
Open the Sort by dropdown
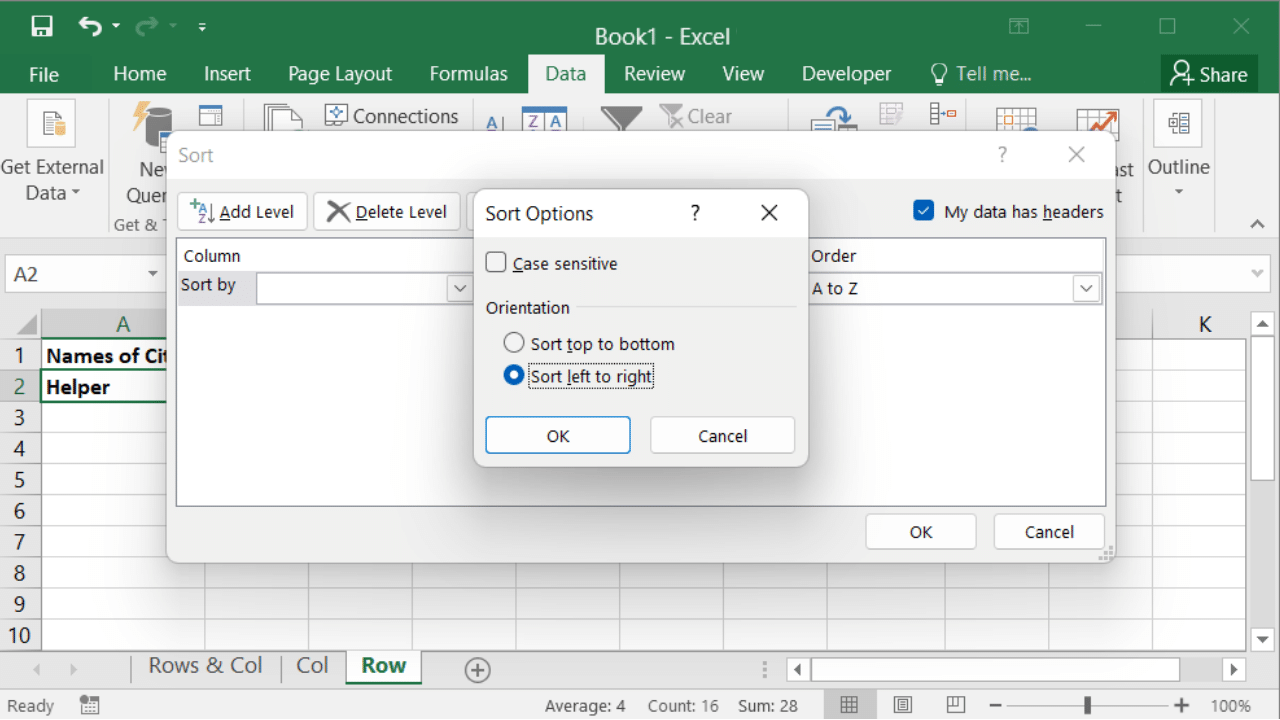pos(459,288)
